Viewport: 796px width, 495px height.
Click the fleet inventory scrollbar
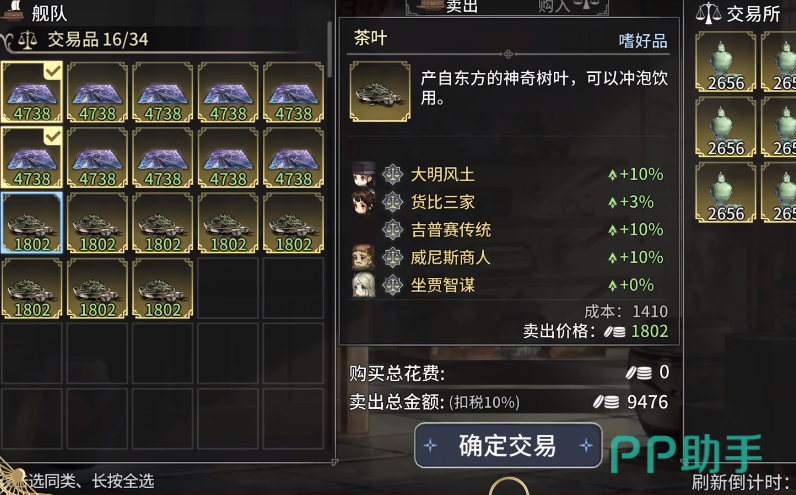point(329,50)
